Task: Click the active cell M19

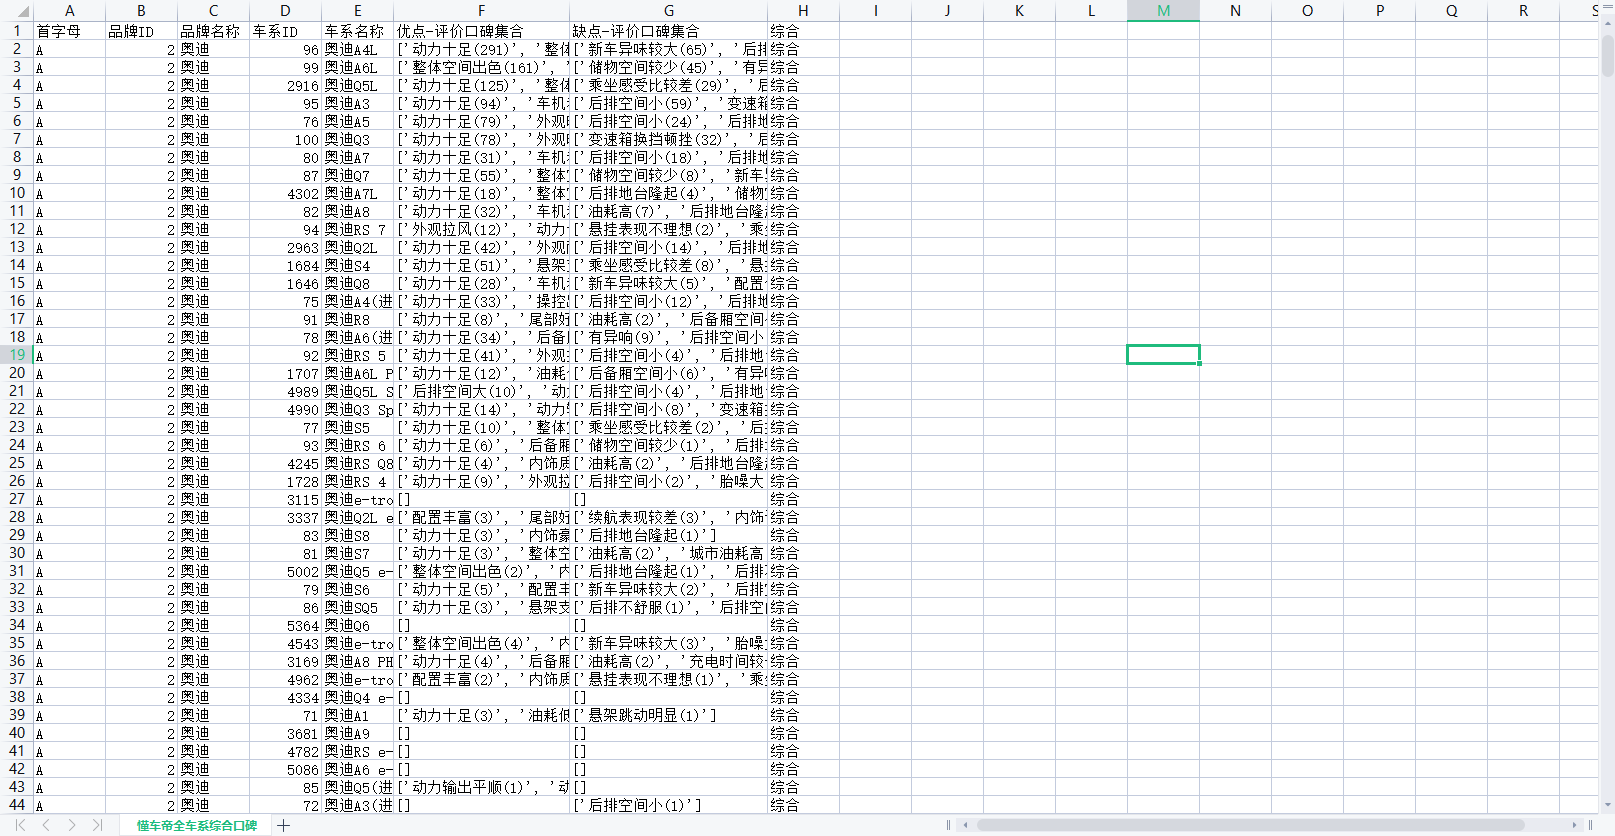Action: (1163, 355)
